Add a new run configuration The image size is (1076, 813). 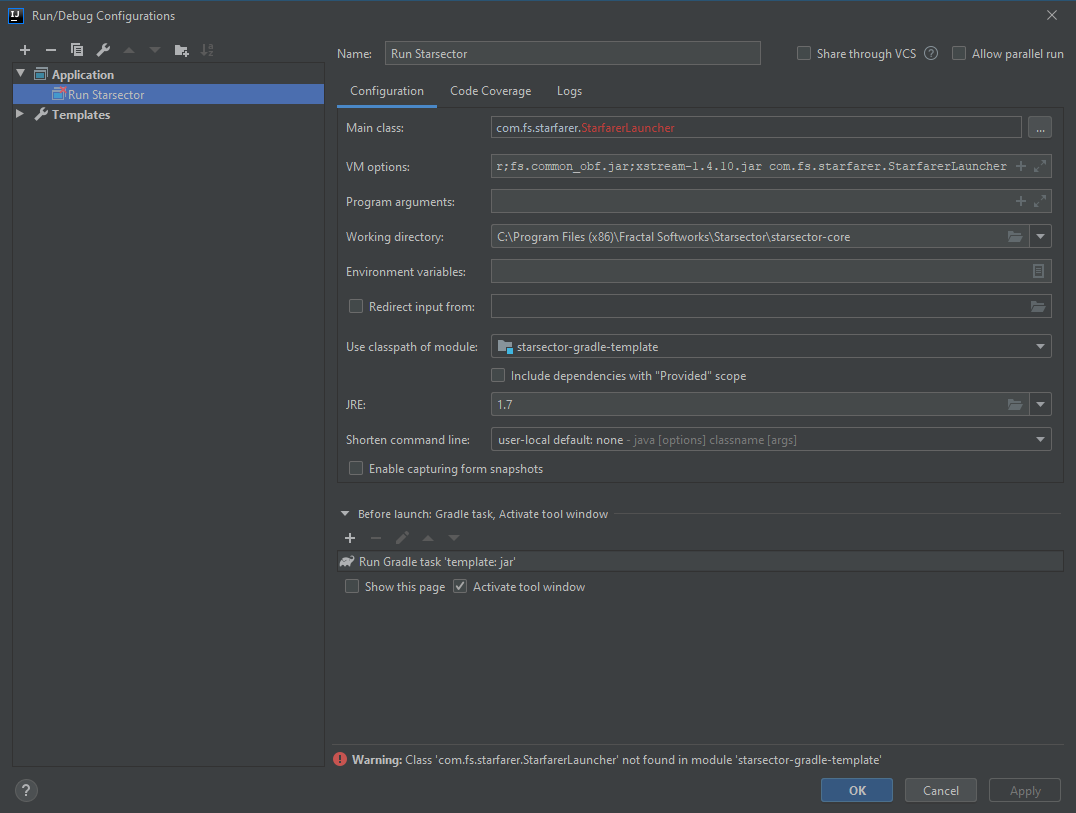click(25, 50)
